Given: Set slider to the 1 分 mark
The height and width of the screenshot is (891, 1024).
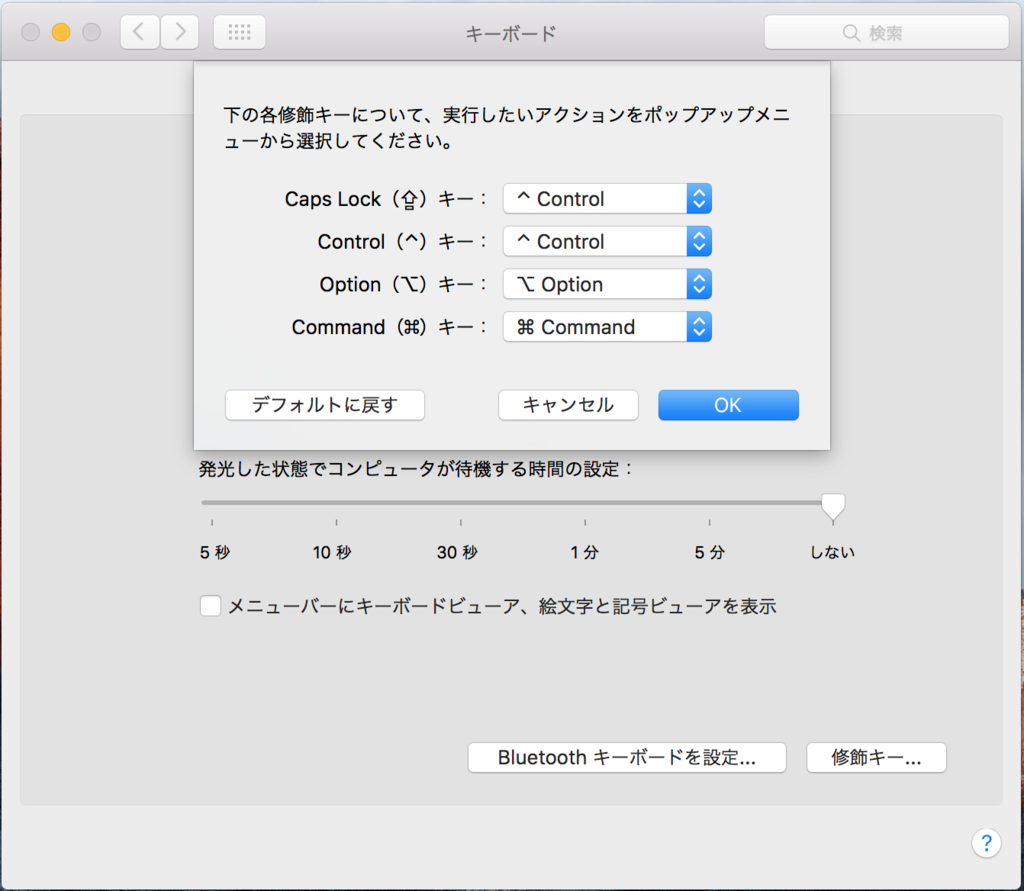Looking at the screenshot, I should (x=585, y=503).
